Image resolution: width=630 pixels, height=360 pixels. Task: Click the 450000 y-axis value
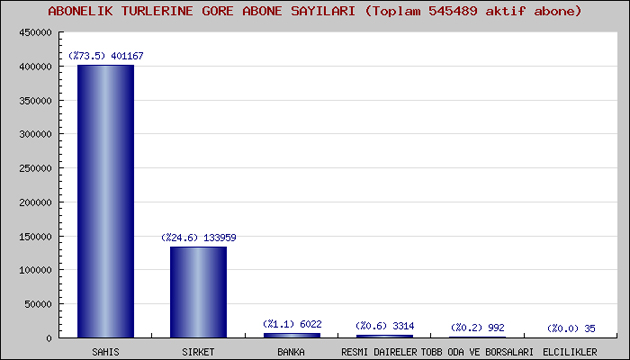[36, 33]
